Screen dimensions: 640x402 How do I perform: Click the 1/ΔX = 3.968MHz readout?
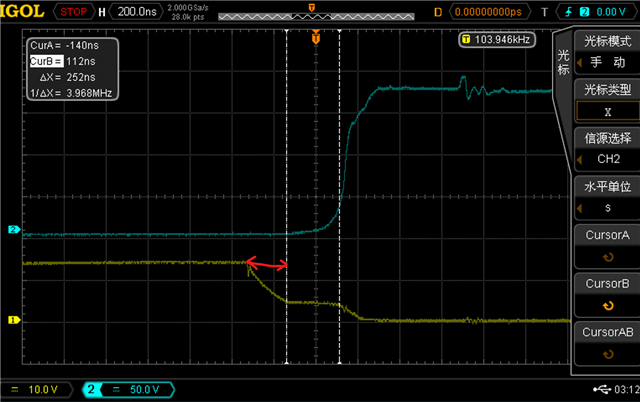click(x=71, y=93)
